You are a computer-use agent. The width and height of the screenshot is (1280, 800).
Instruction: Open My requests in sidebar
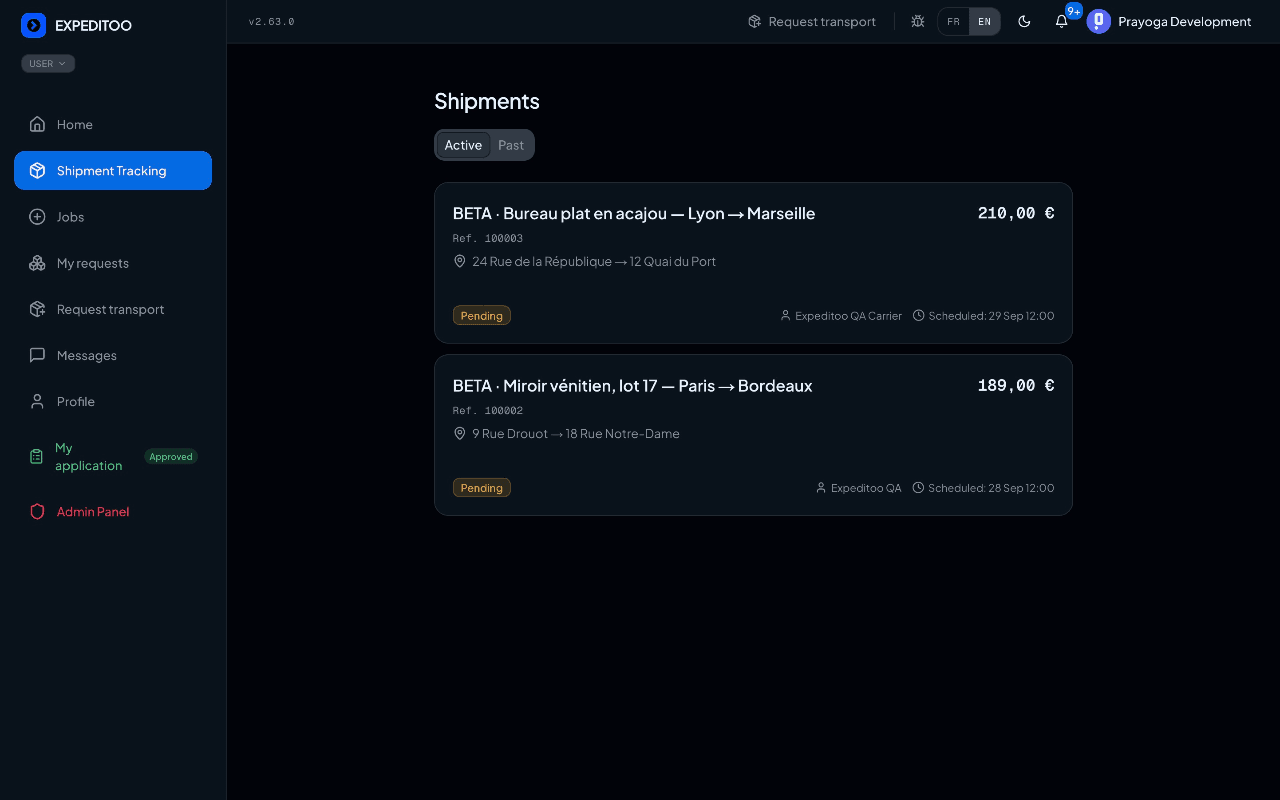coord(113,263)
